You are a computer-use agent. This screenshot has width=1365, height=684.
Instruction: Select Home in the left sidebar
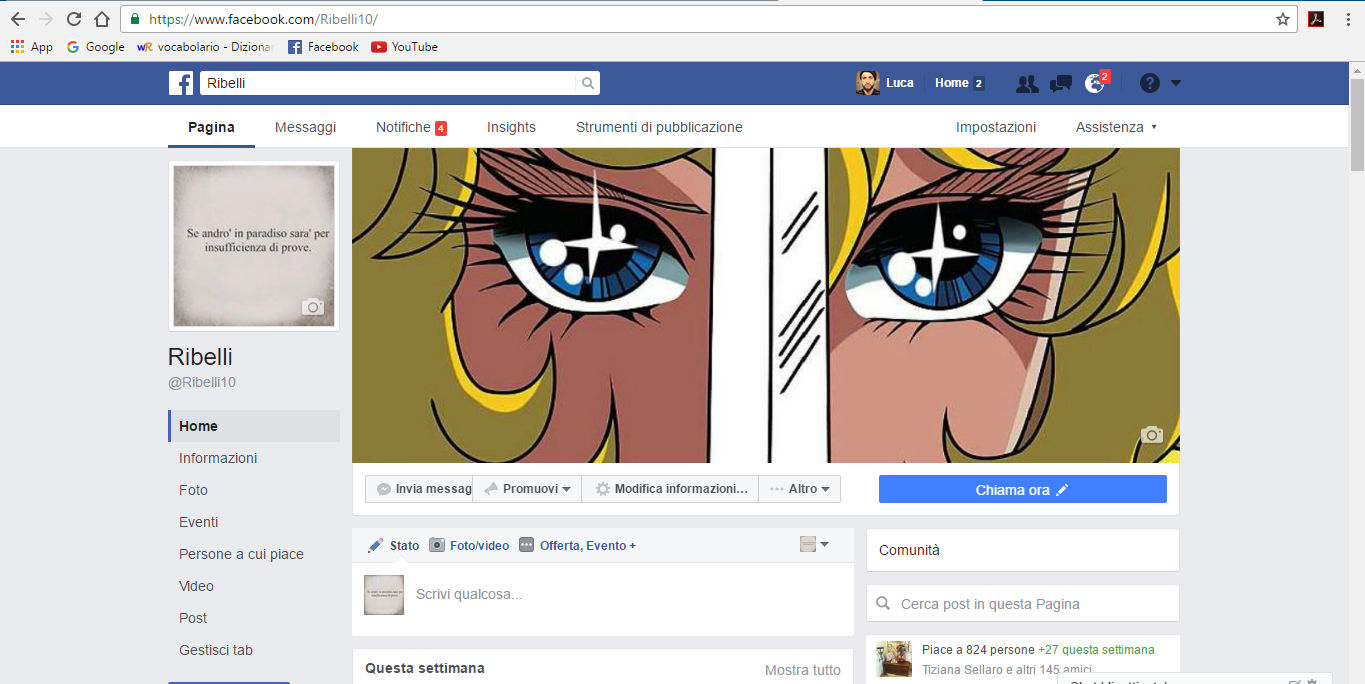click(254, 426)
